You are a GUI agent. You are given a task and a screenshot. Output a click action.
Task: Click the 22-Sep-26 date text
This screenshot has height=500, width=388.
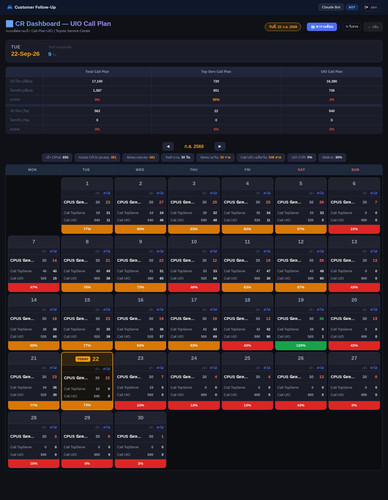tap(25, 54)
